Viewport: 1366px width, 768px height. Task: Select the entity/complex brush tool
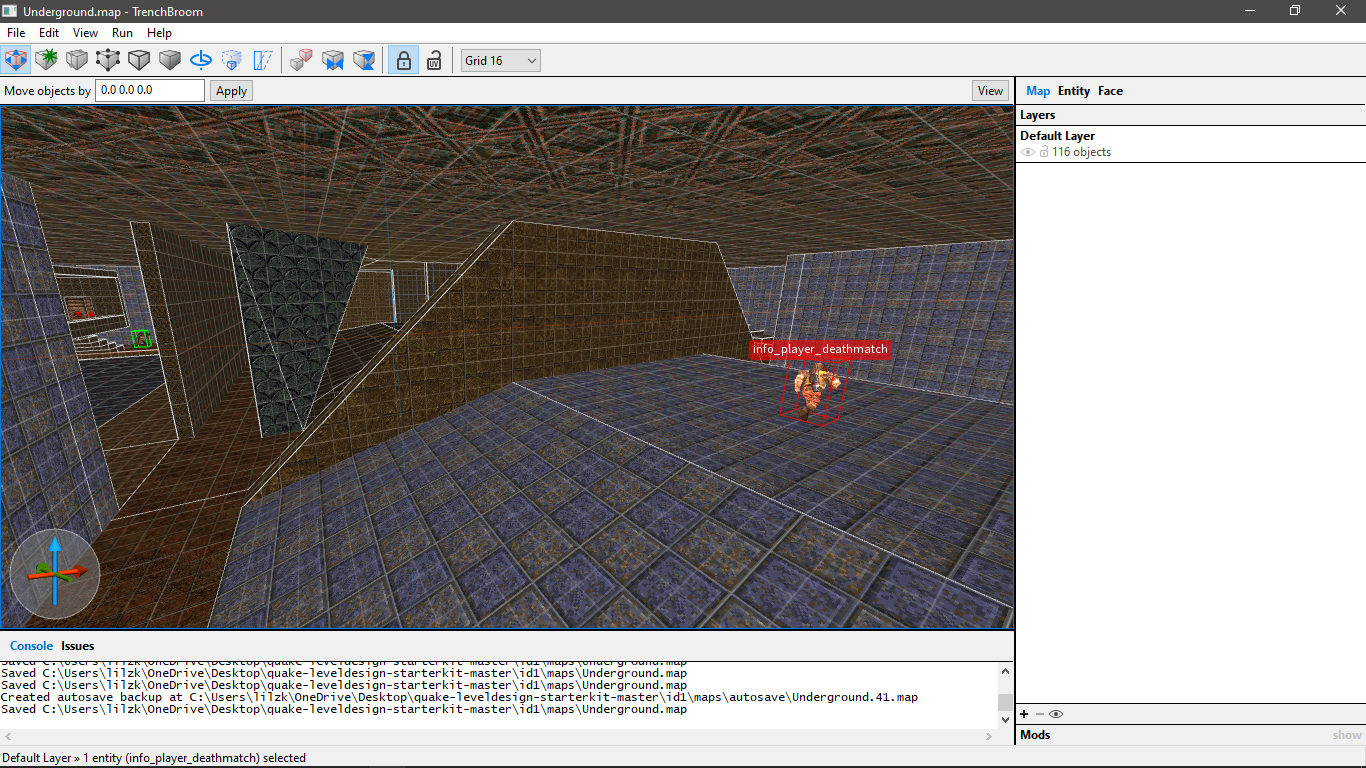[77, 60]
